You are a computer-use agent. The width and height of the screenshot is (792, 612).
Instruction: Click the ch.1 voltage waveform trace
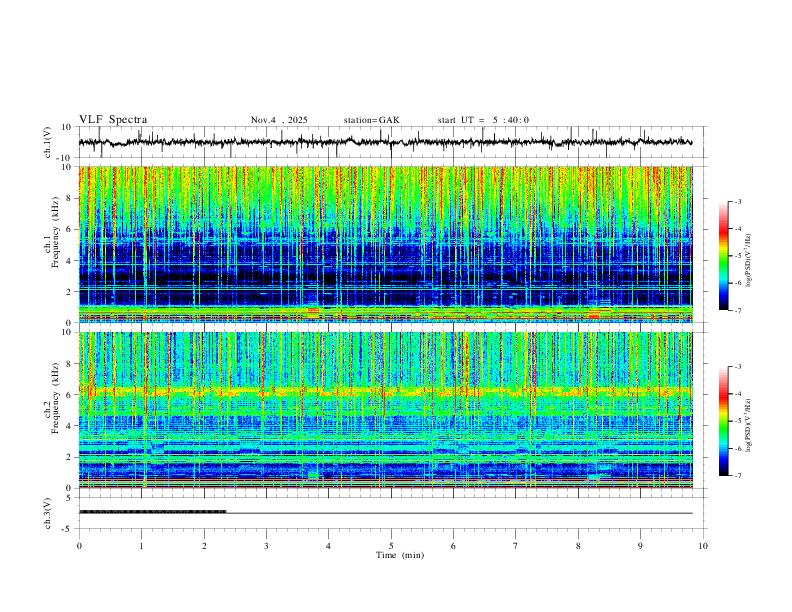pos(385,142)
